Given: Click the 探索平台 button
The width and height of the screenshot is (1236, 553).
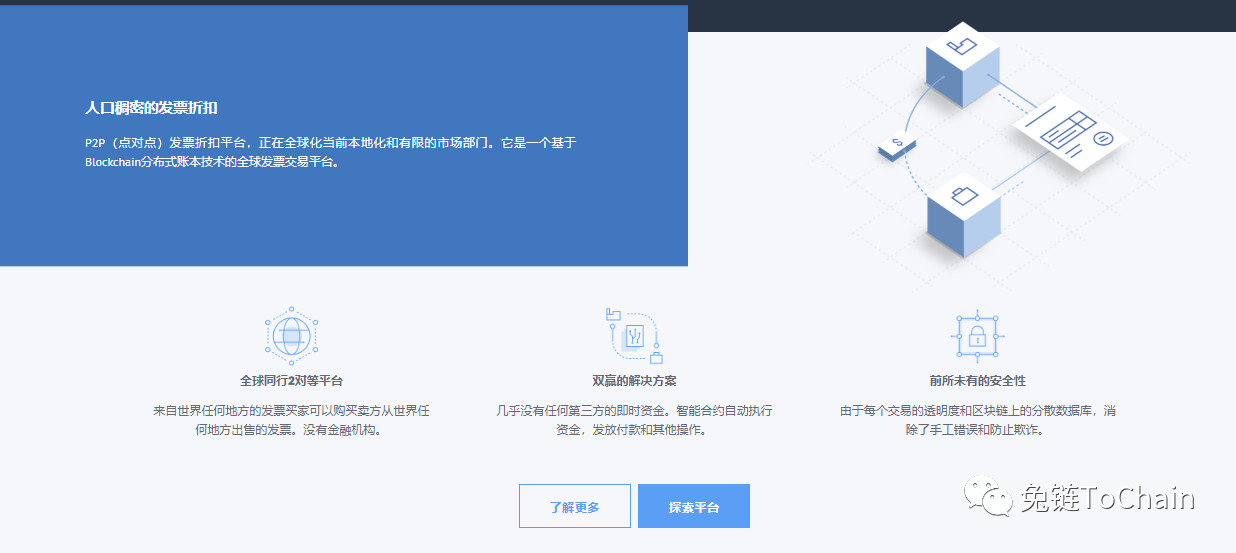Looking at the screenshot, I should (x=694, y=506).
